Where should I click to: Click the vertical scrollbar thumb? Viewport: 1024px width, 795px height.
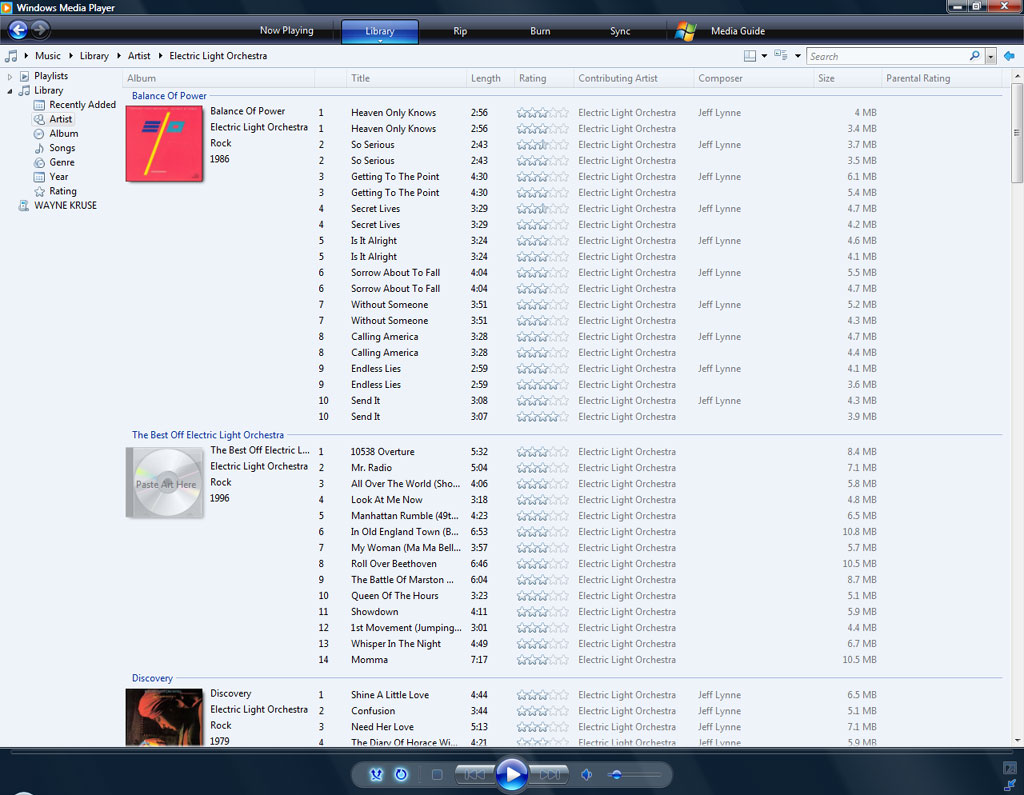[1017, 133]
